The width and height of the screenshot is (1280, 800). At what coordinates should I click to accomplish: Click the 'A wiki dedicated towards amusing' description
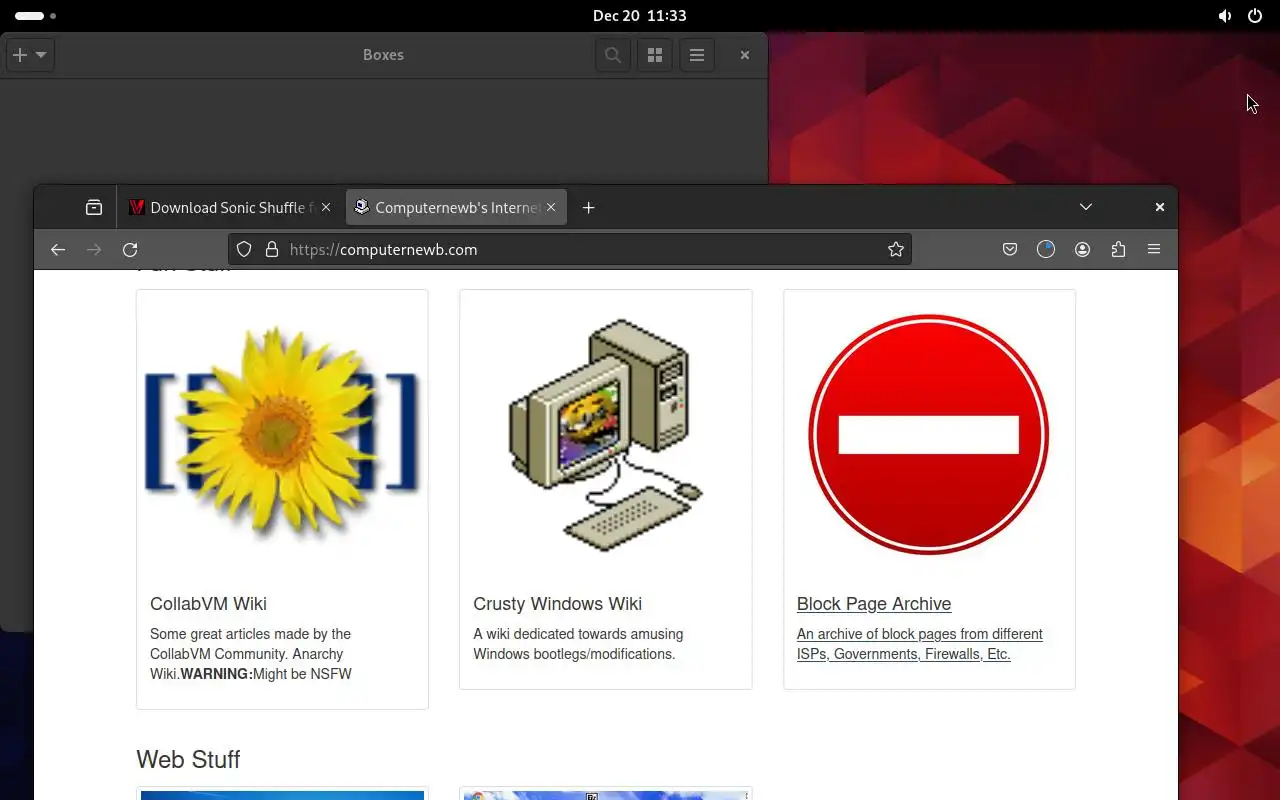tap(578, 644)
